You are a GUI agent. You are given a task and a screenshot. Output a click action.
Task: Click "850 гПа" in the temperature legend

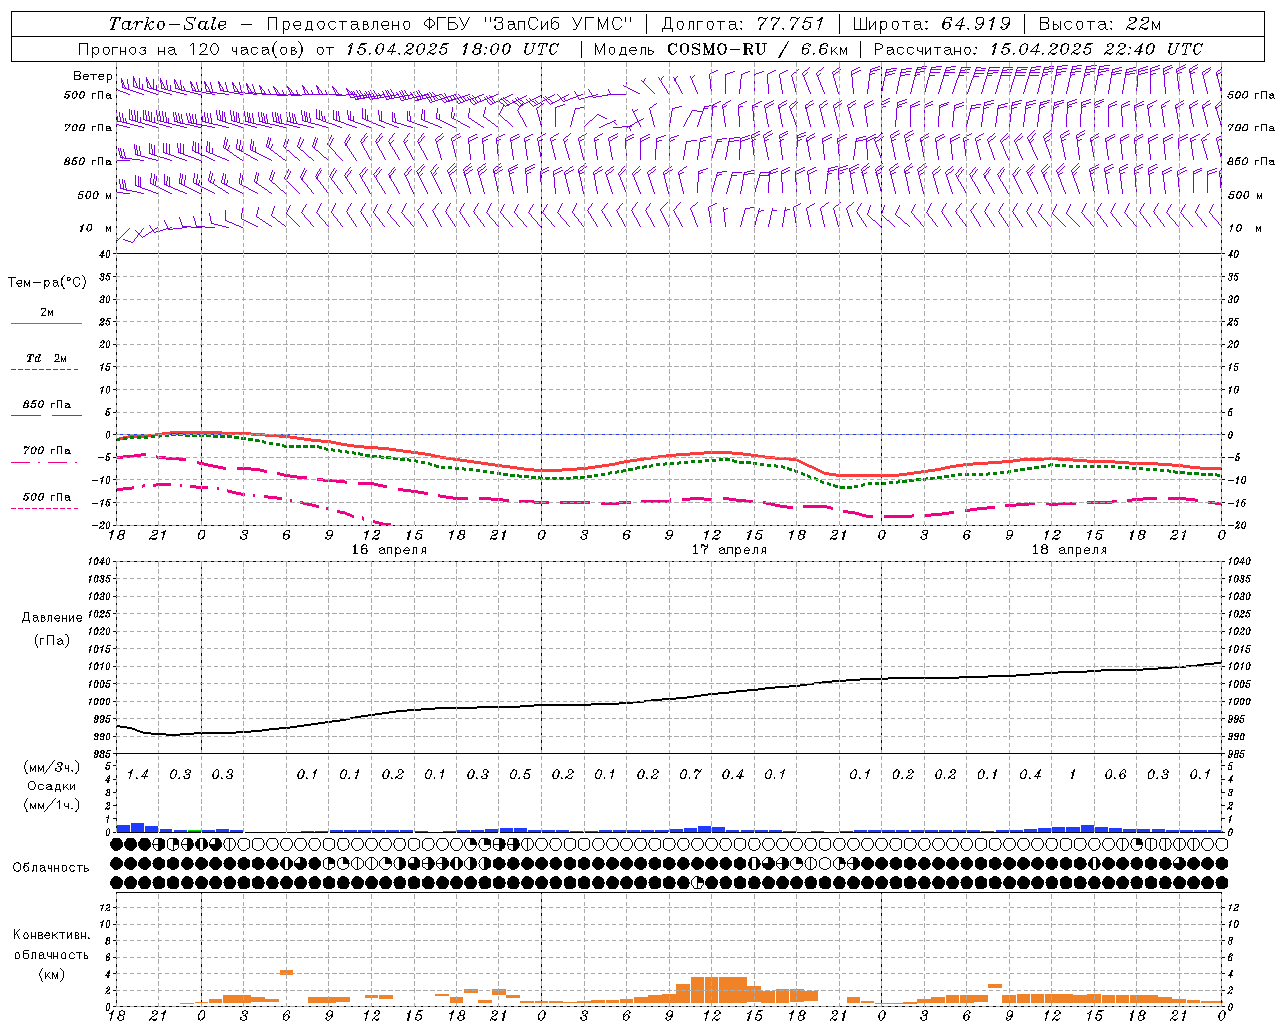click(47, 405)
